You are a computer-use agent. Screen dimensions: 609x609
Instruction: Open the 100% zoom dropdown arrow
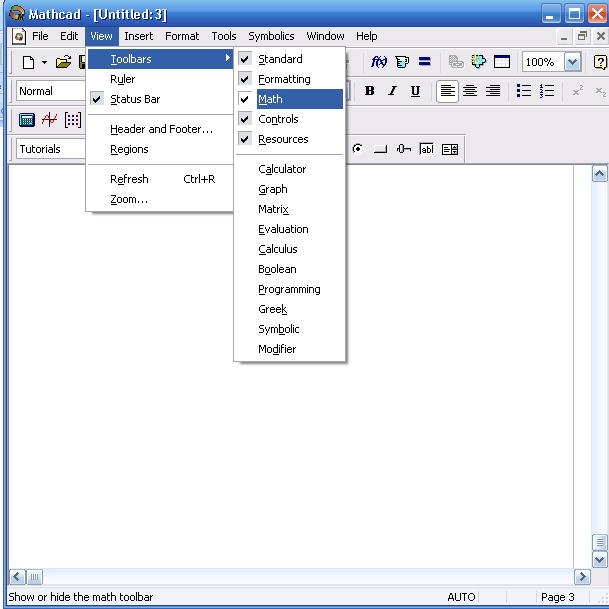tap(572, 62)
